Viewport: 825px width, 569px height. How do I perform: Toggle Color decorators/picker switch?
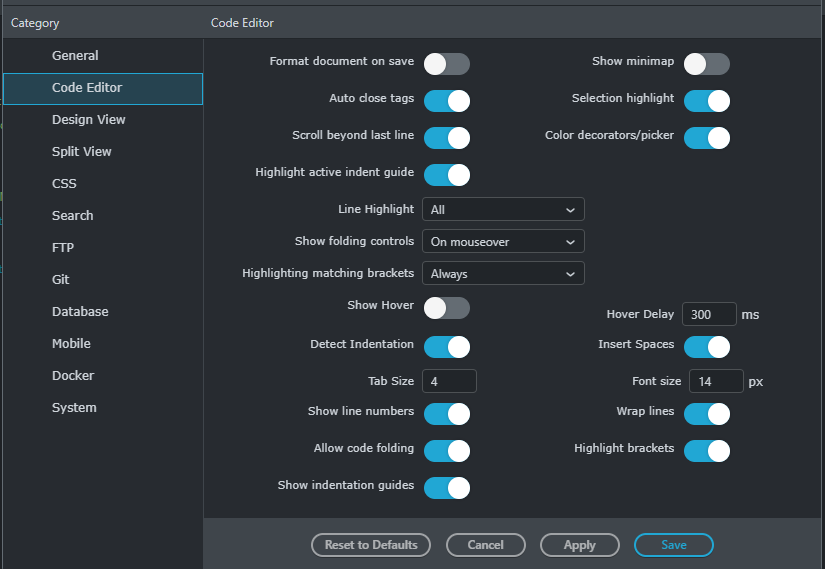[x=707, y=138]
